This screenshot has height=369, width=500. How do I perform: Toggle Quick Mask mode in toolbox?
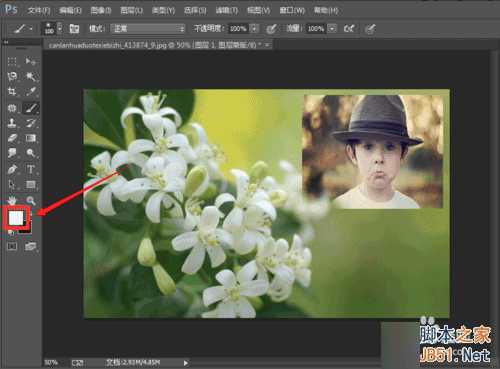tap(12, 247)
